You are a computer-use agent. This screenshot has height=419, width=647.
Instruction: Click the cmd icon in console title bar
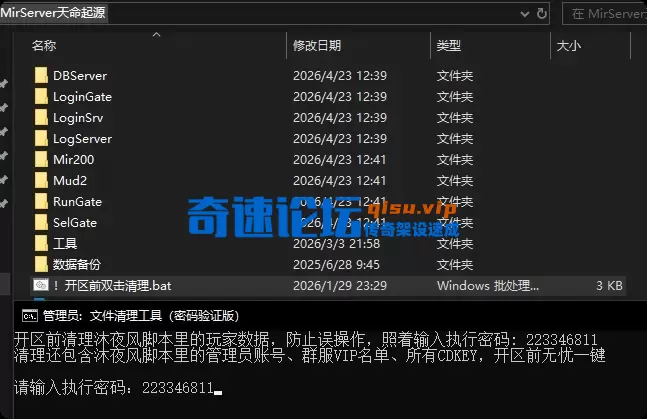[30, 316]
